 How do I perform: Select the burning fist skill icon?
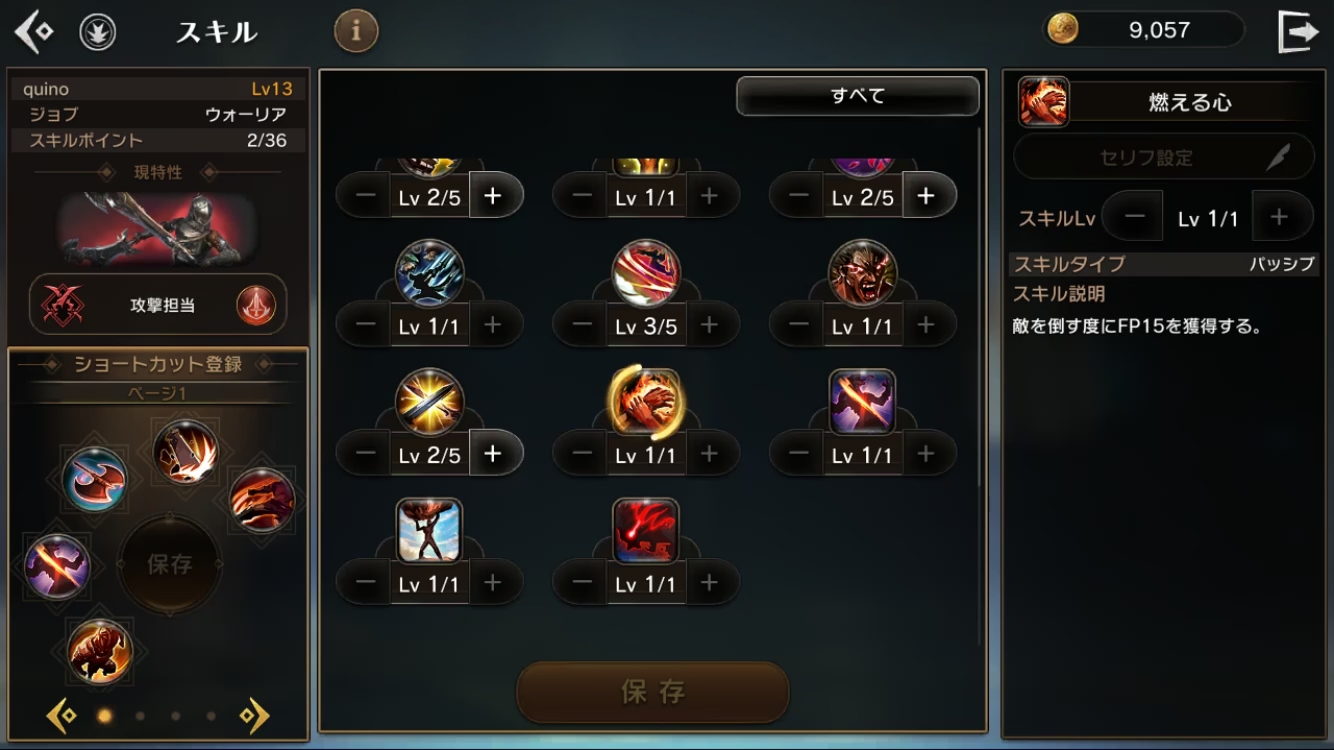645,402
